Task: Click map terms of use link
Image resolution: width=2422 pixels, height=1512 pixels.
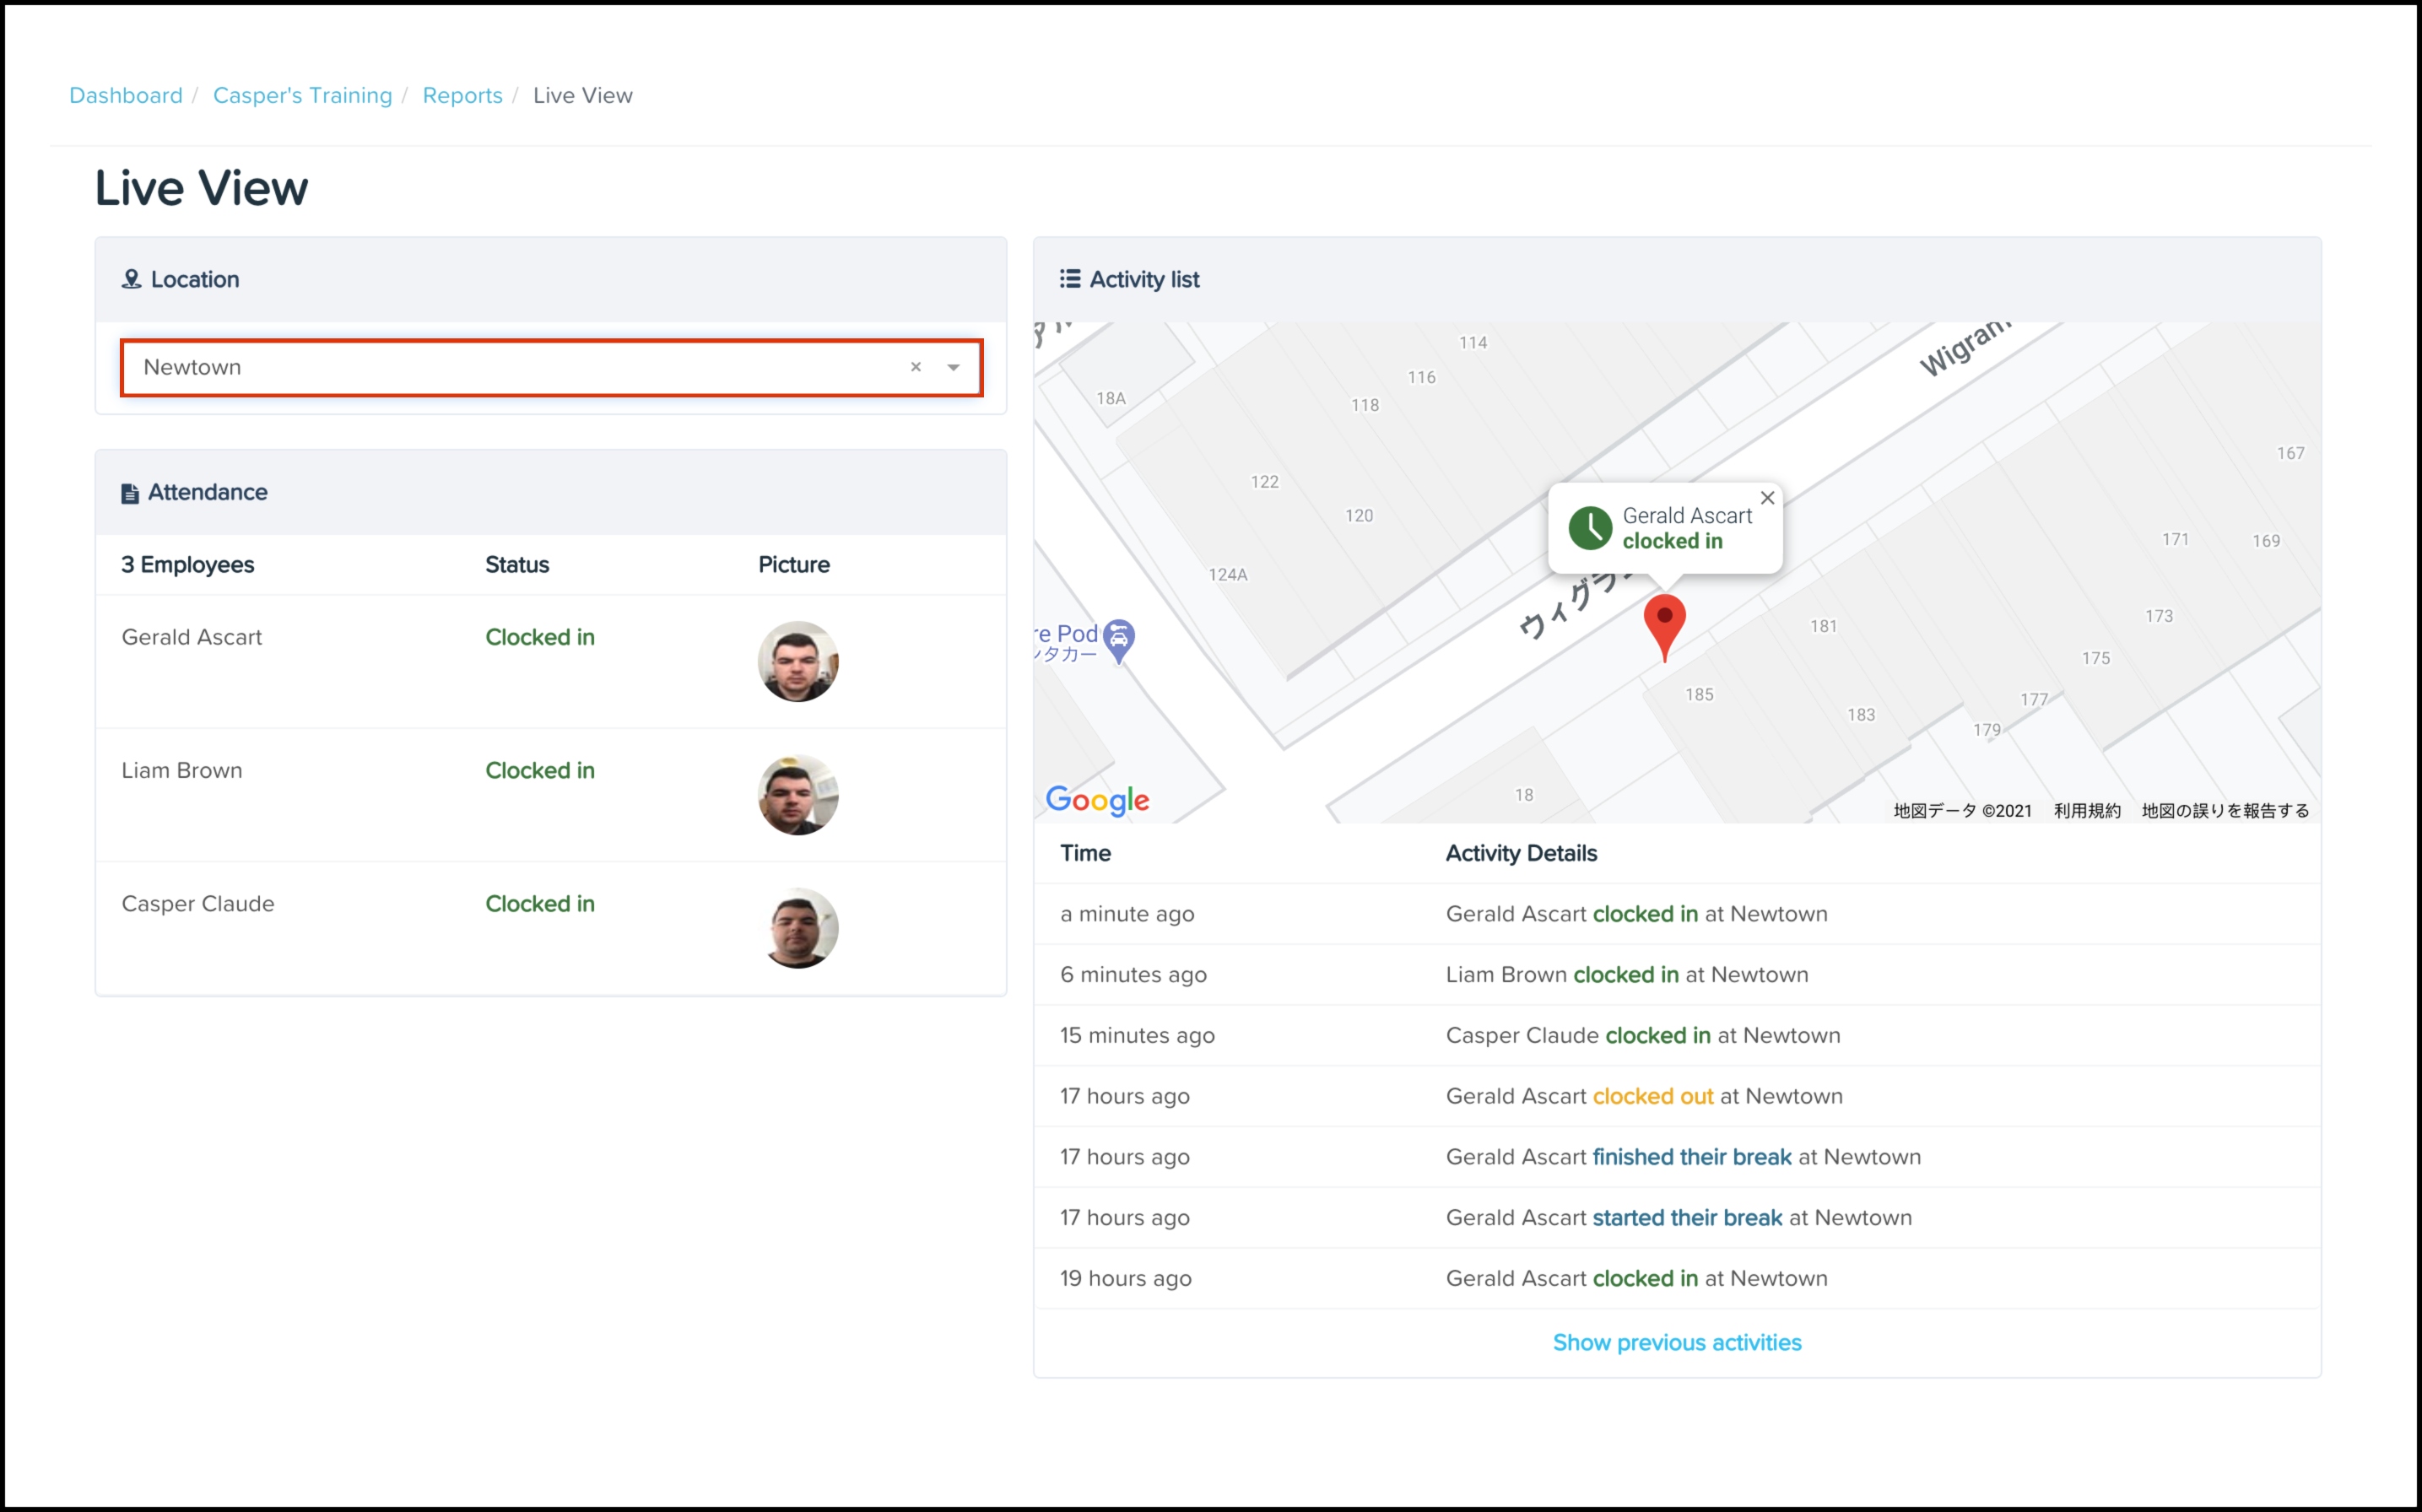Action: pos(2086,810)
